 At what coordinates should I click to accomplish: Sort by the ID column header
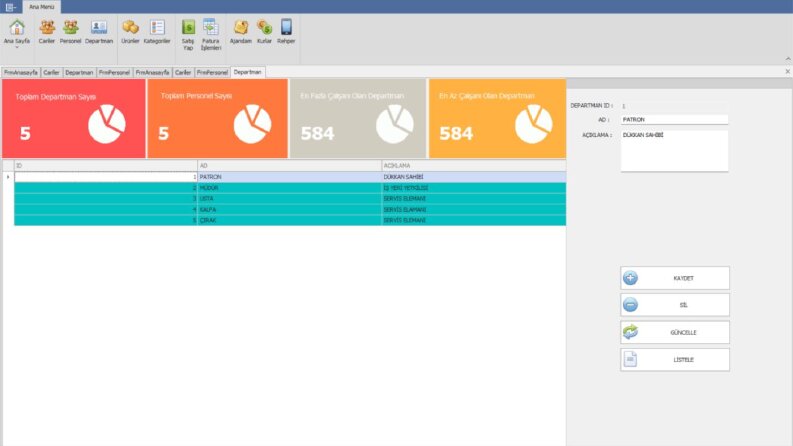[x=106, y=165]
